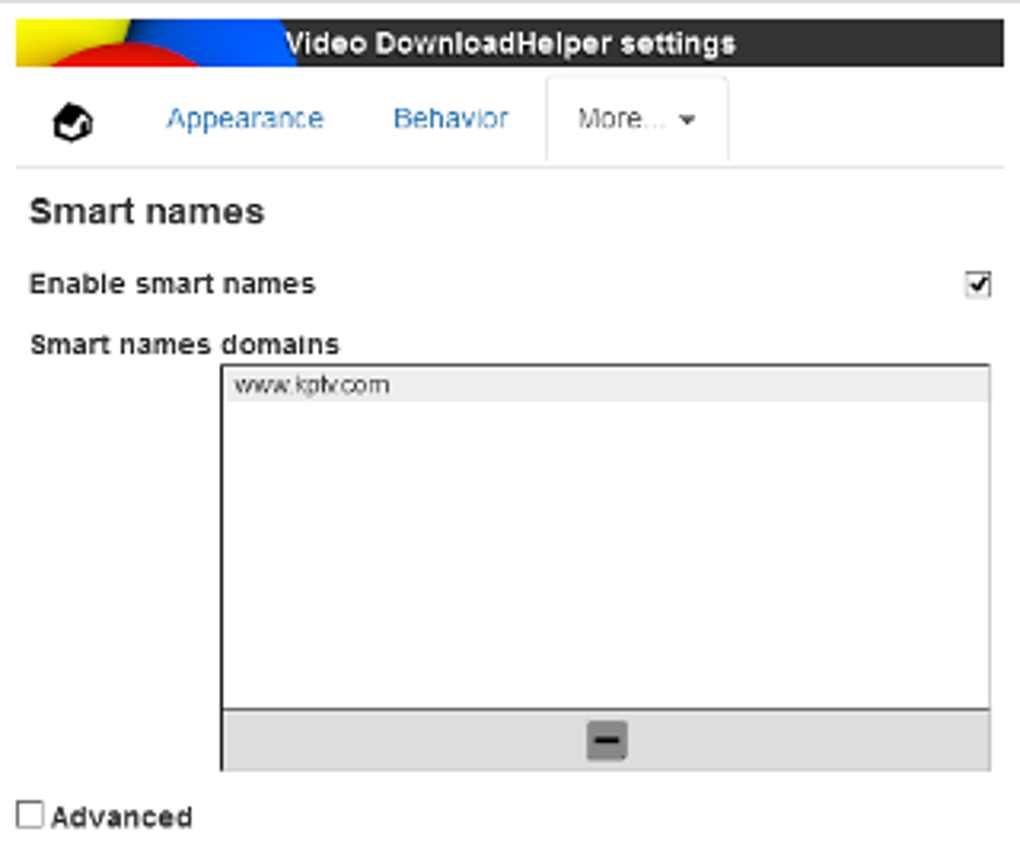Image resolution: width=1020 pixels, height=864 pixels.
Task: Switch to the Behavior tab
Action: tap(451, 119)
